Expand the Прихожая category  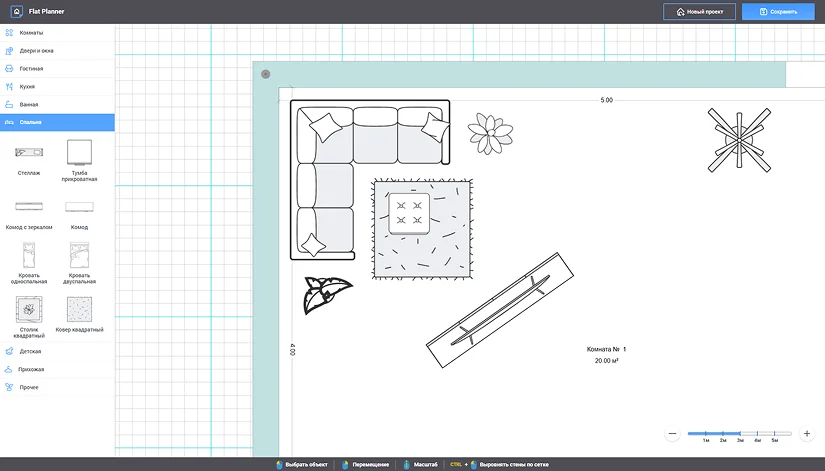pos(57,369)
